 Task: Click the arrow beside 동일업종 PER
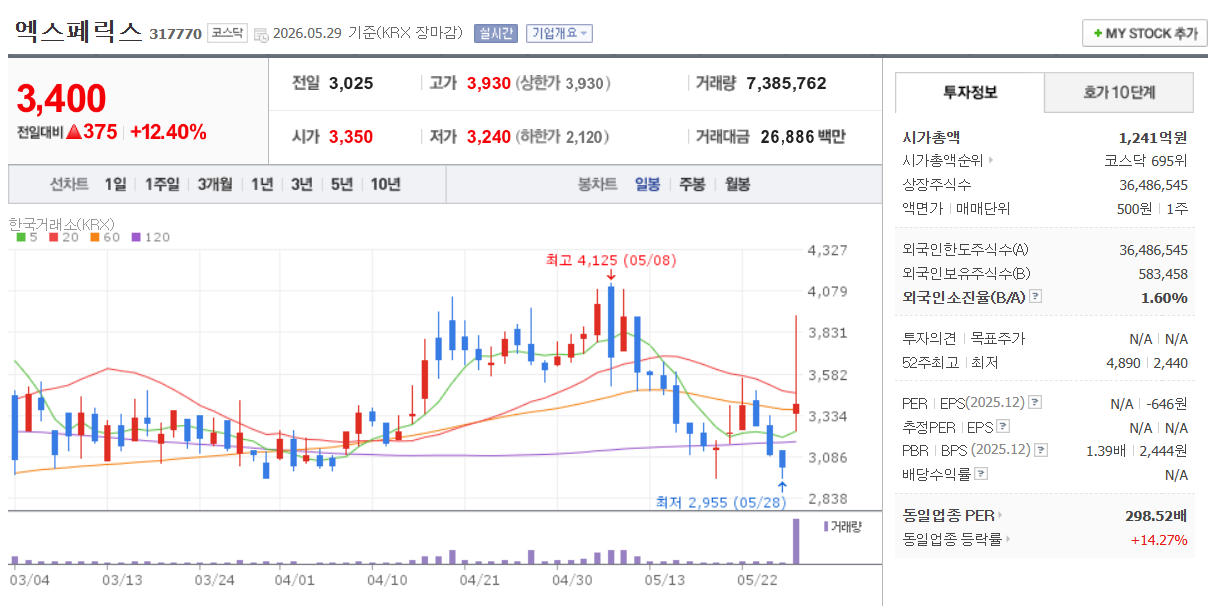[999, 516]
